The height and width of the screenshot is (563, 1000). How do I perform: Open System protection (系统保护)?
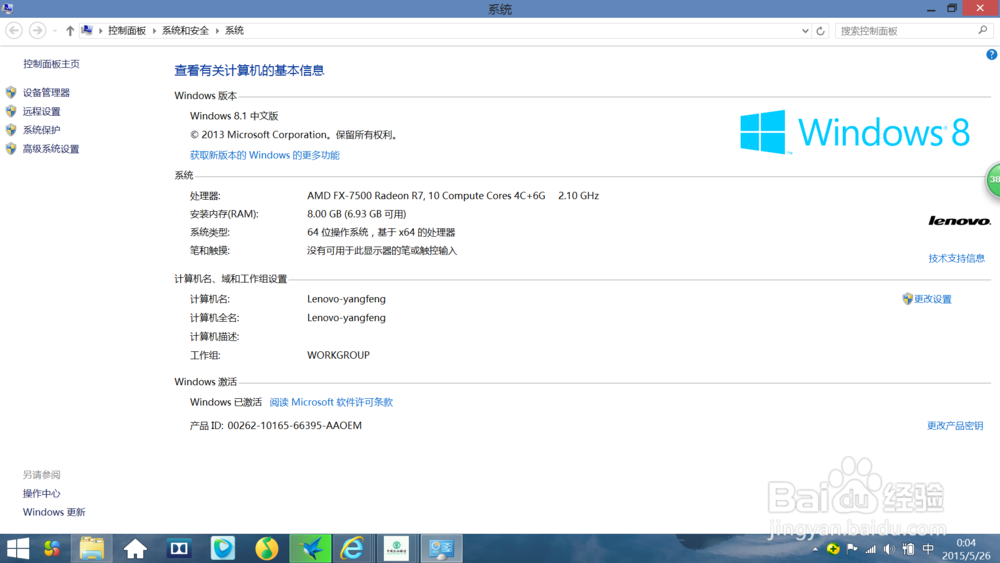tap(41, 130)
